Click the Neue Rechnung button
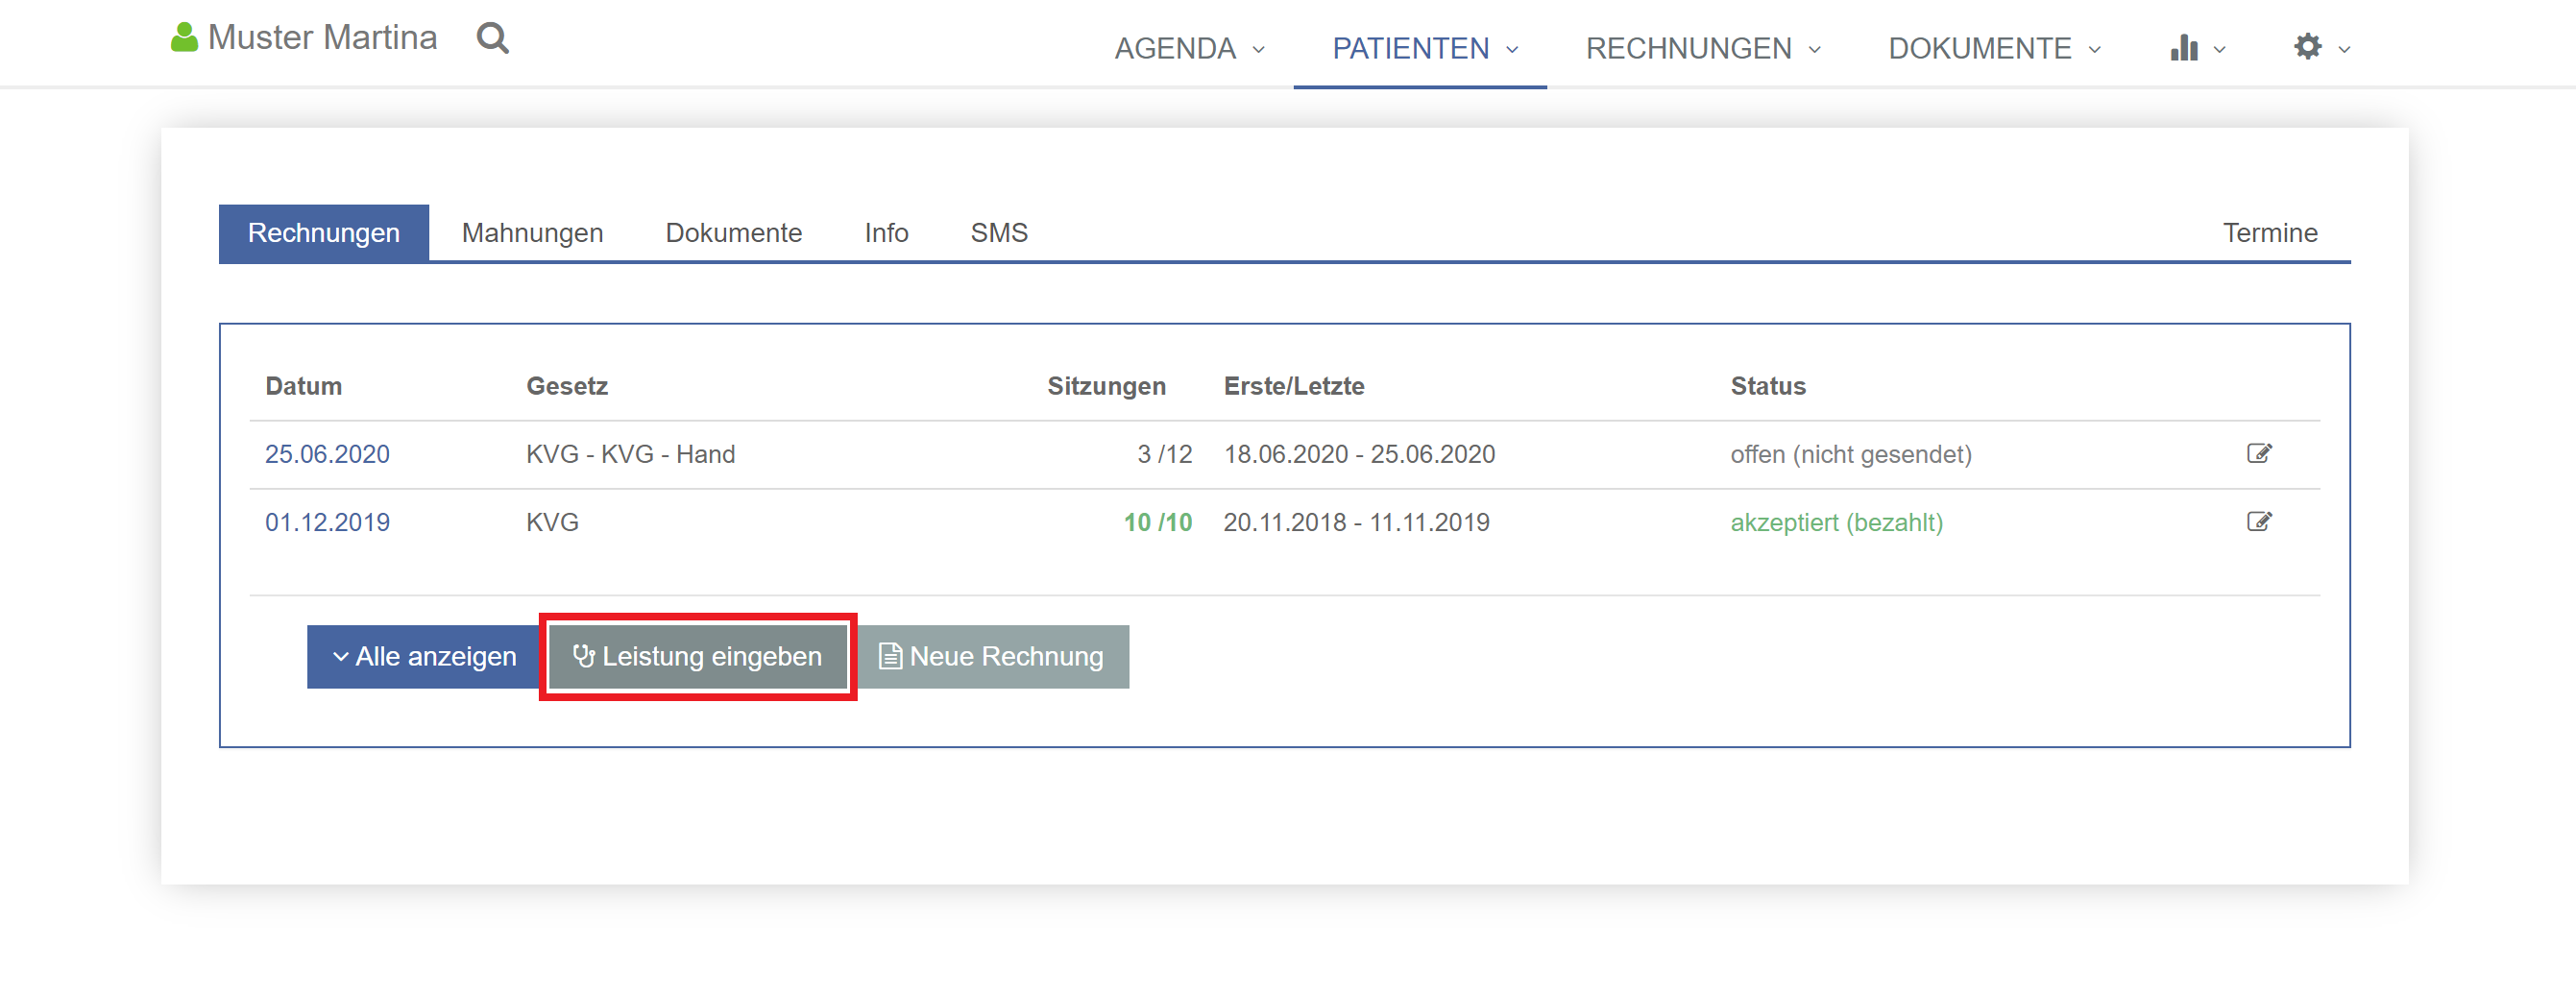 [991, 657]
